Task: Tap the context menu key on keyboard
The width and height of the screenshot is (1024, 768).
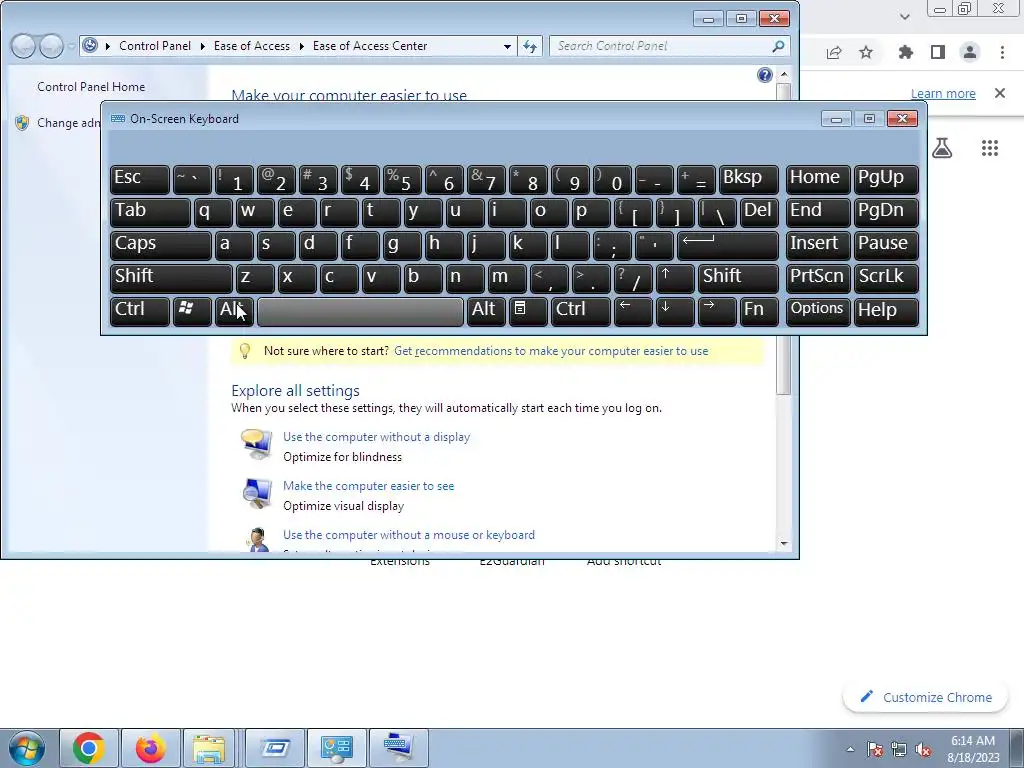Action: point(527,310)
